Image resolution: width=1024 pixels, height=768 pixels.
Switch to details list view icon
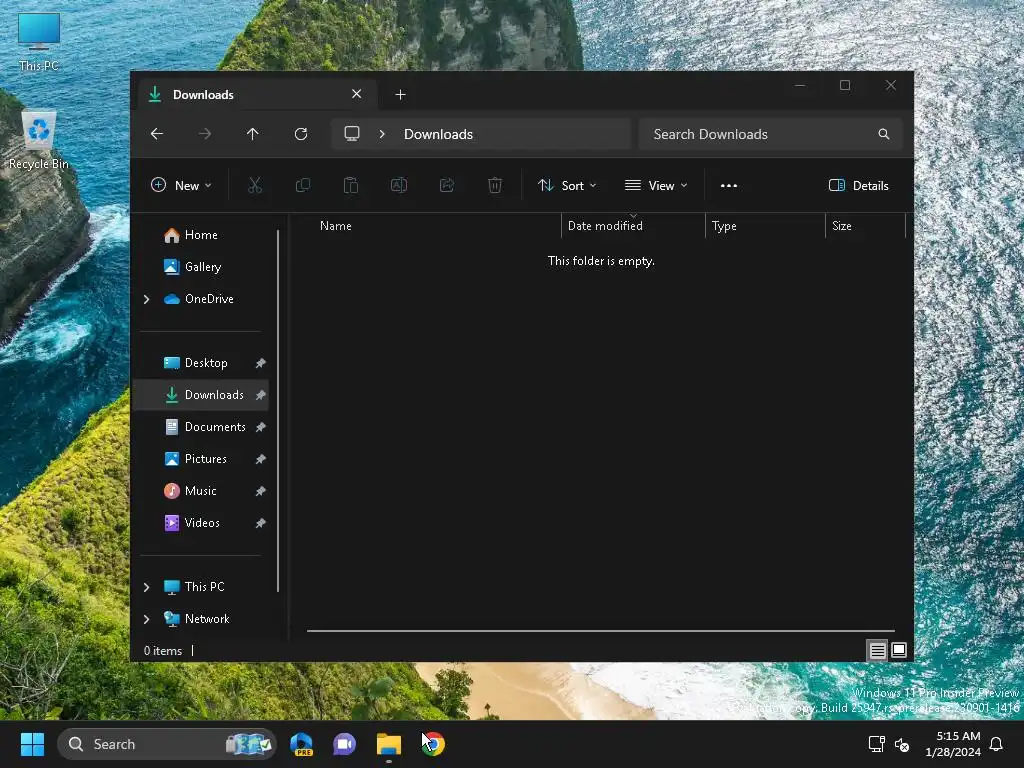point(877,650)
